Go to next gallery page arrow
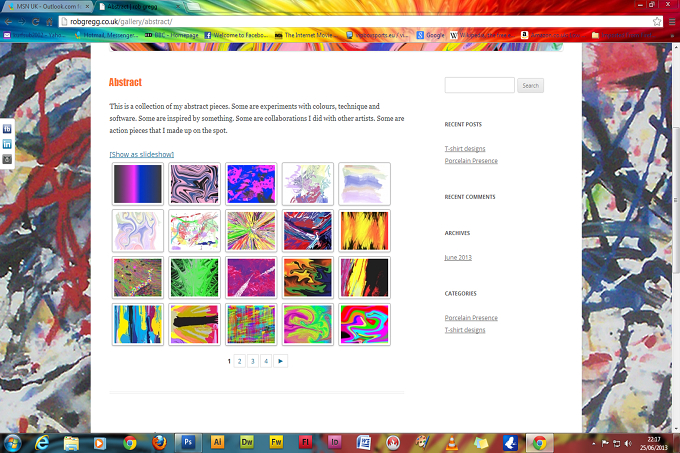 [x=281, y=361]
